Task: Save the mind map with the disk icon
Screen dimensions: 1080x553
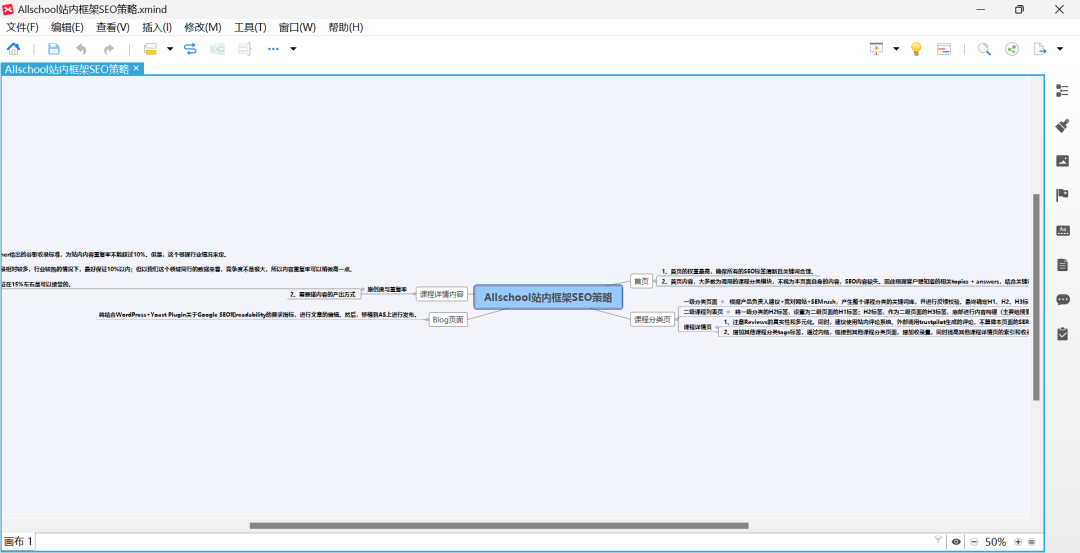Action: (54, 48)
